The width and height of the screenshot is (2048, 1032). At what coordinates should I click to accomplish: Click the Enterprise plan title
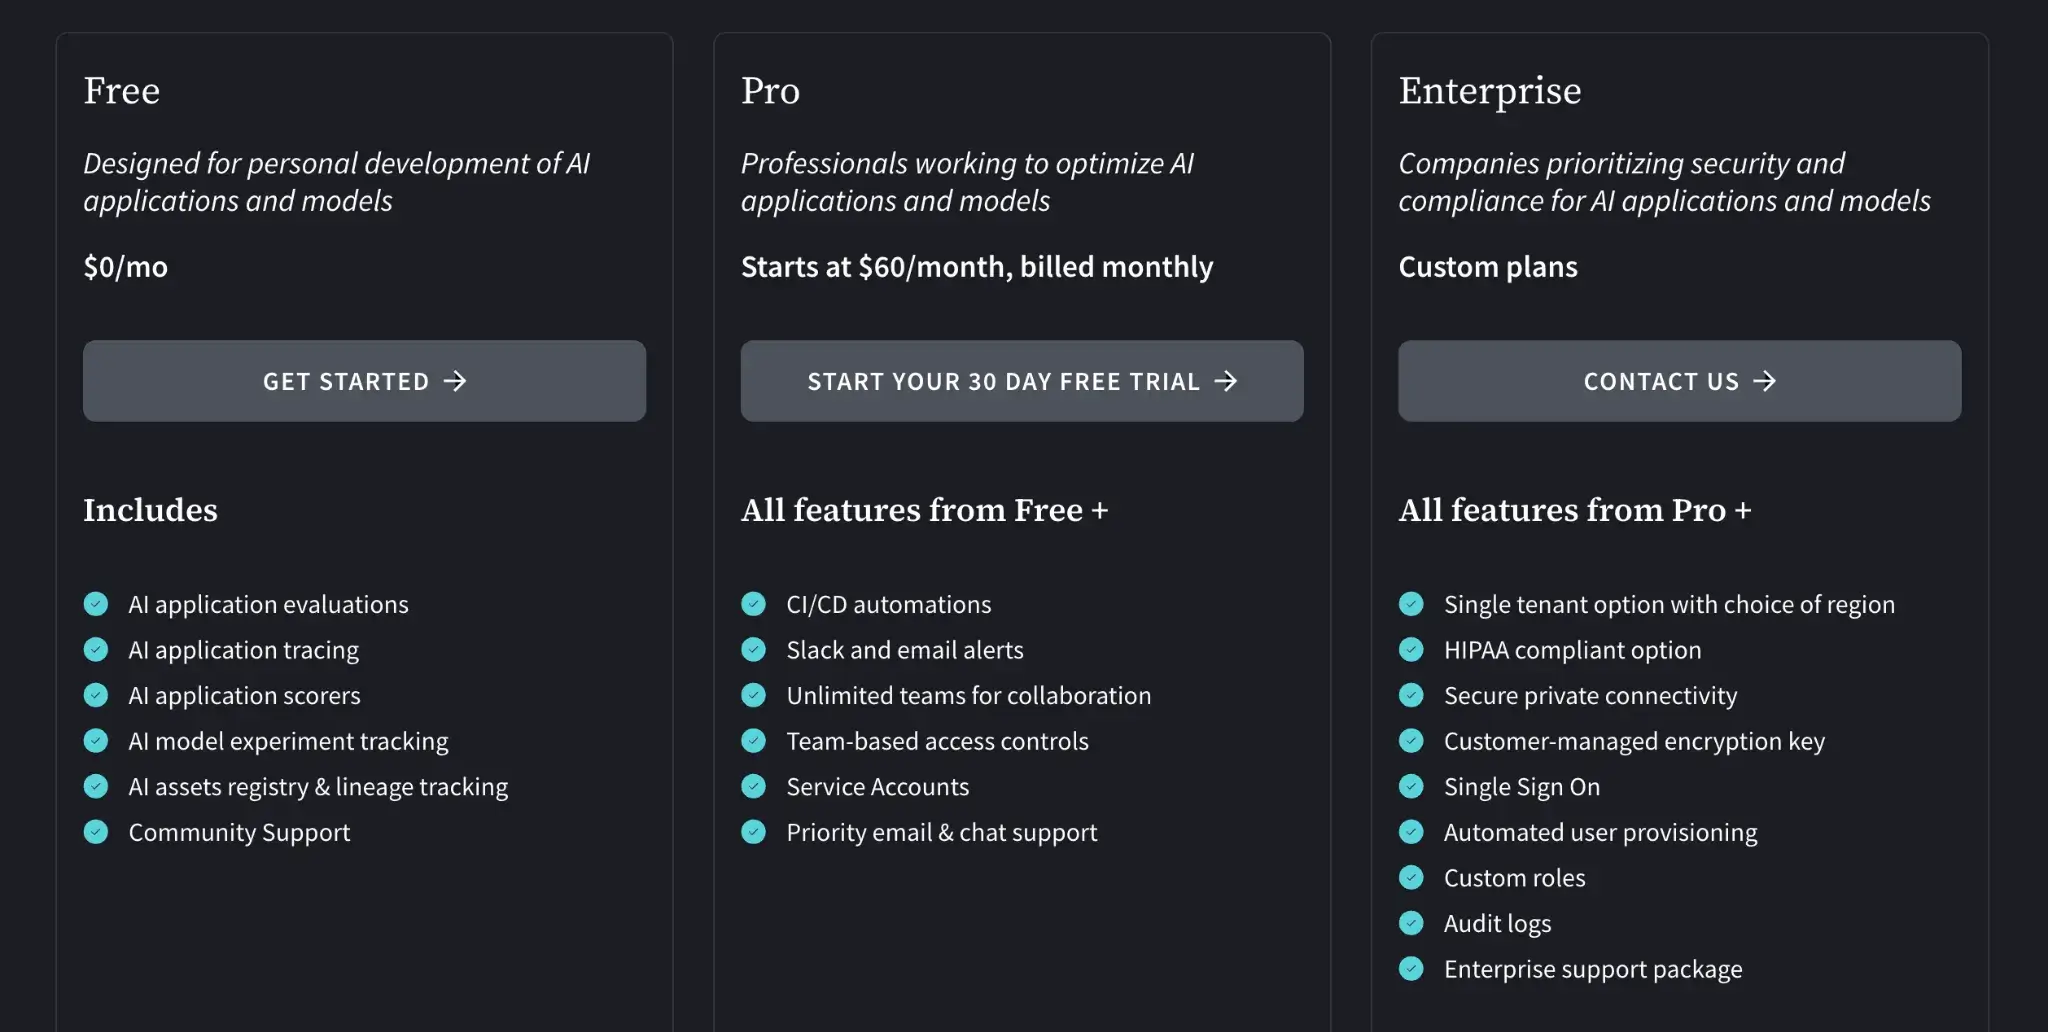click(x=1489, y=91)
